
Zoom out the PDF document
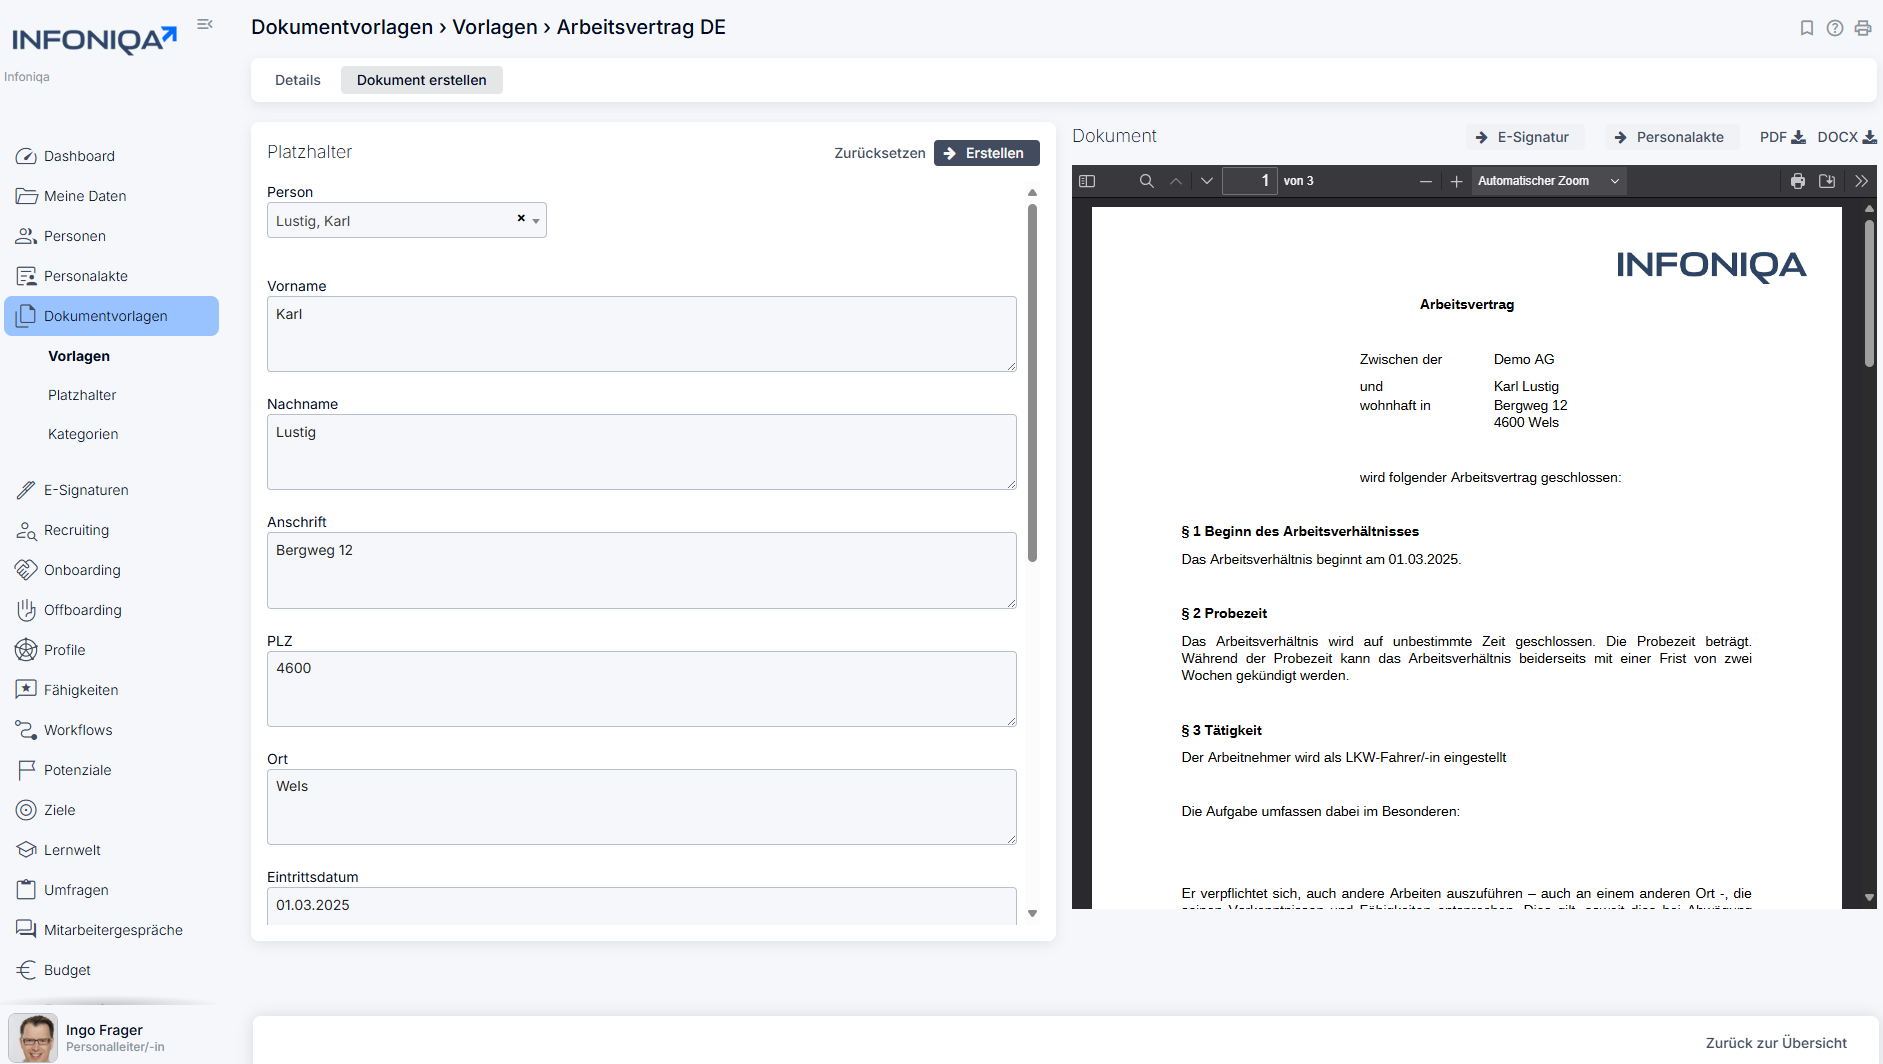[x=1426, y=181]
